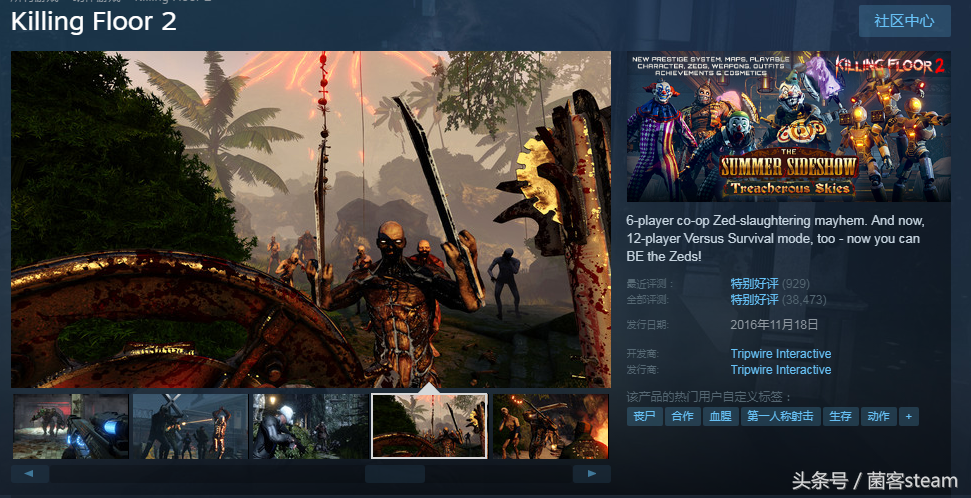Viewport: 971px width, 498px height.
Task: Click the 第一人称射击 FPS tag
Action: pyautogui.click(x=780, y=416)
